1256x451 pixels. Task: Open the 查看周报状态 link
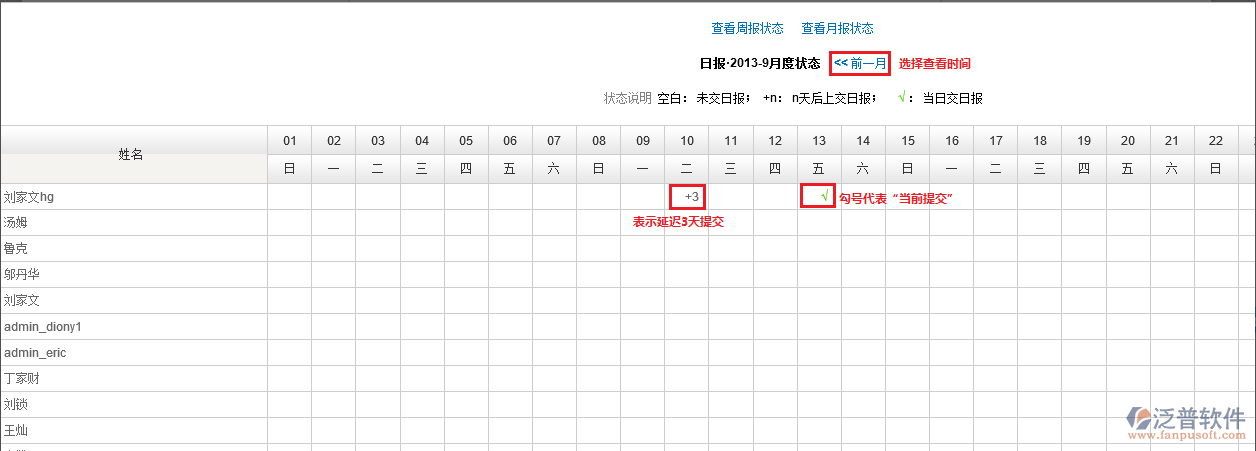[747, 28]
